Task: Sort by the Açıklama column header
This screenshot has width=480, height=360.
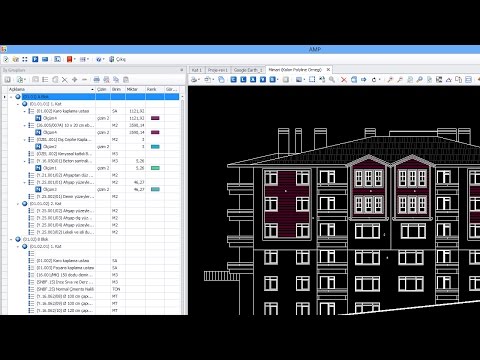Action: (52, 89)
